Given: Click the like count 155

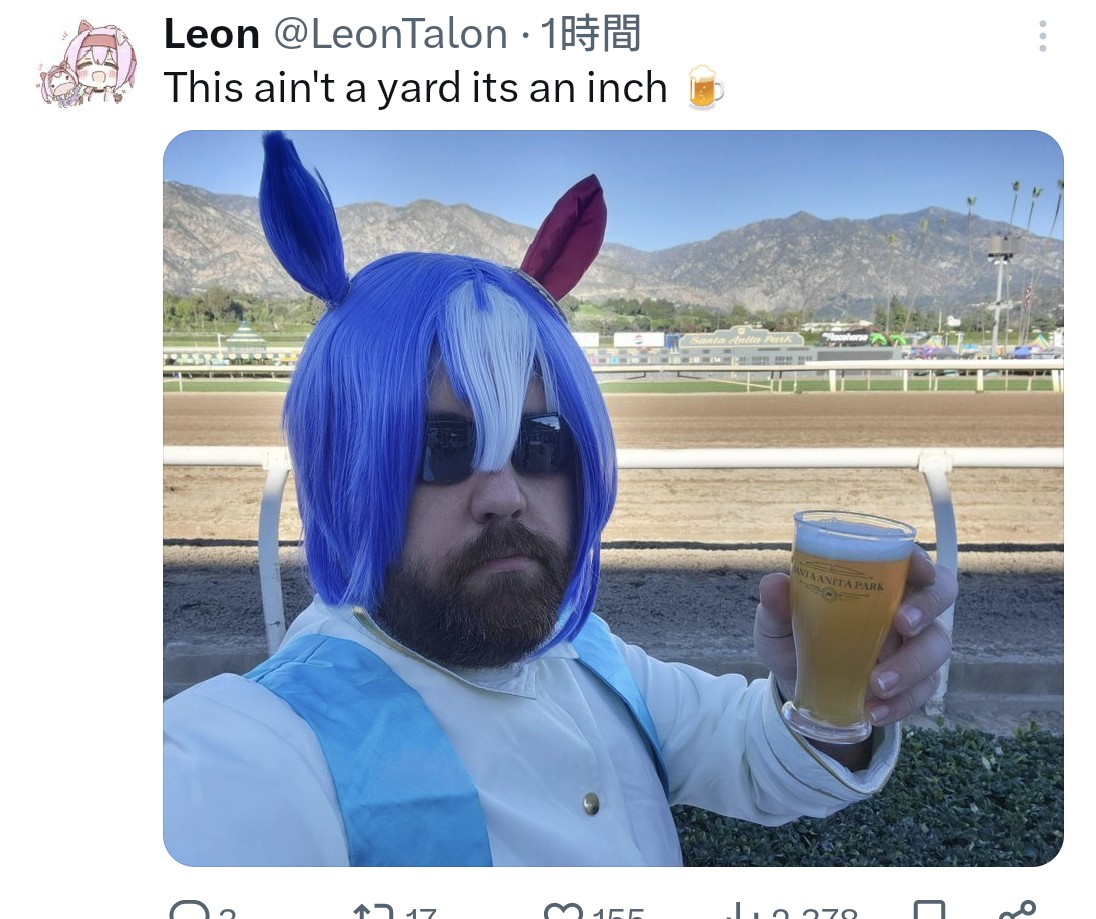Looking at the screenshot, I should point(619,913).
